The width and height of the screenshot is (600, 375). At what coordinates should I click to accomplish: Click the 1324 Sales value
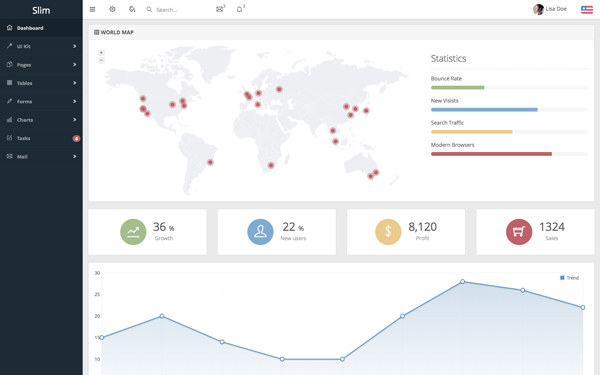click(552, 227)
